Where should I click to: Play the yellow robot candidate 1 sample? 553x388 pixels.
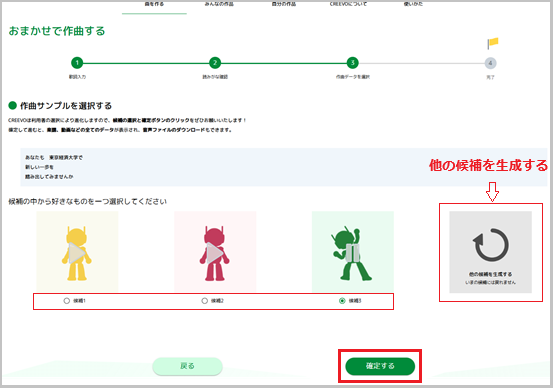[x=77, y=253]
